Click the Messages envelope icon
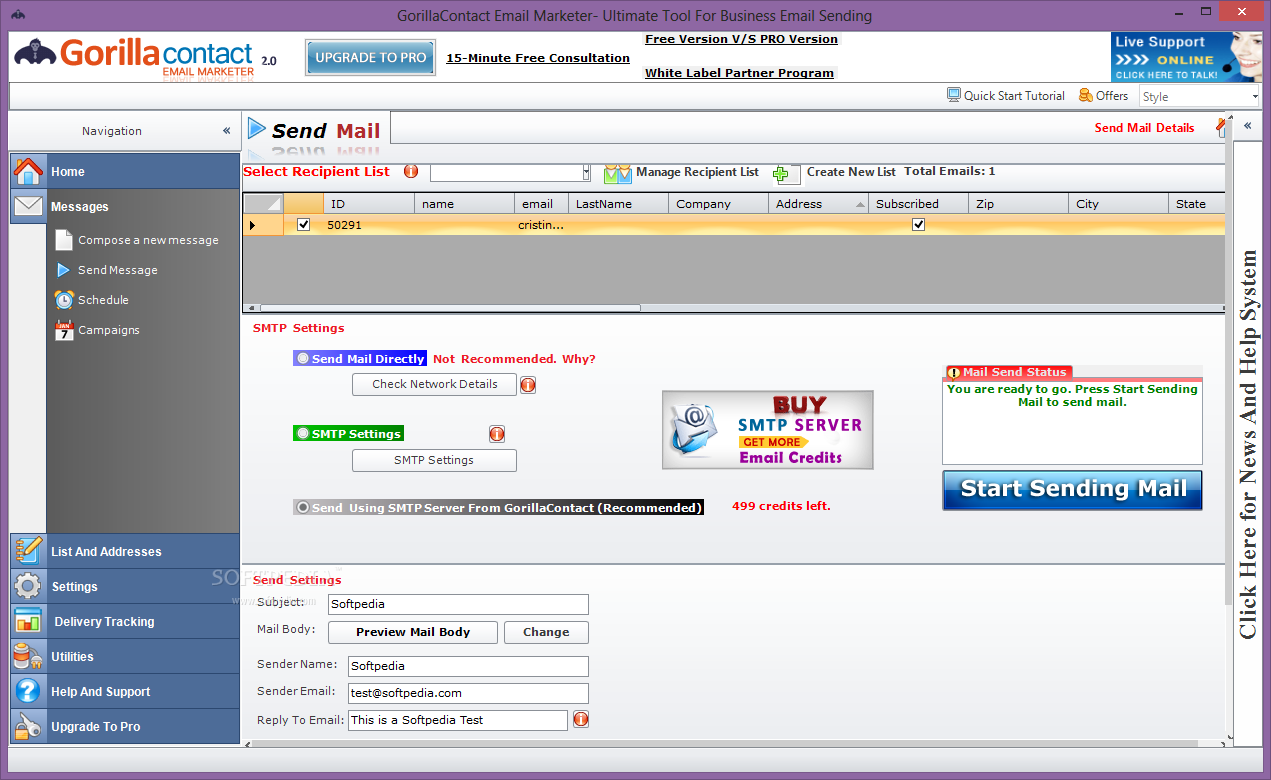Viewport: 1271px width, 780px height. coord(28,206)
